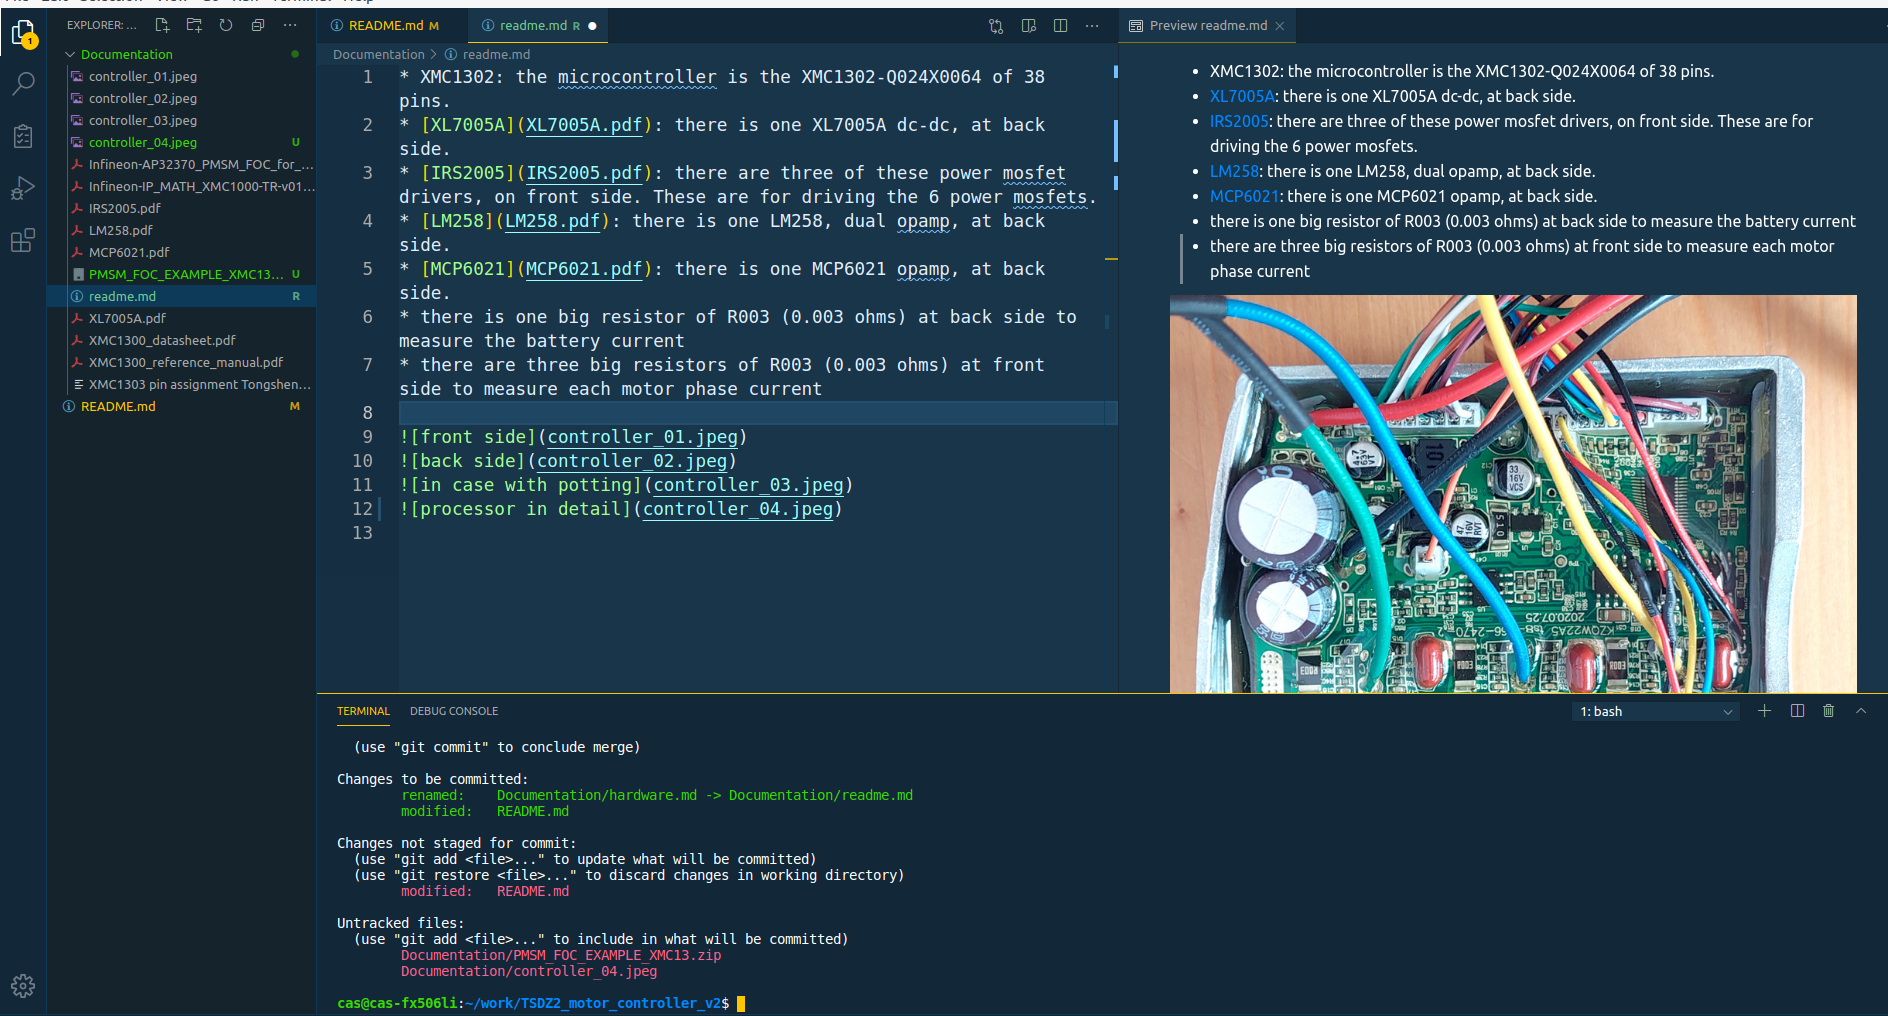Open the Extensions view
The image size is (1888, 1016).
coord(23,240)
